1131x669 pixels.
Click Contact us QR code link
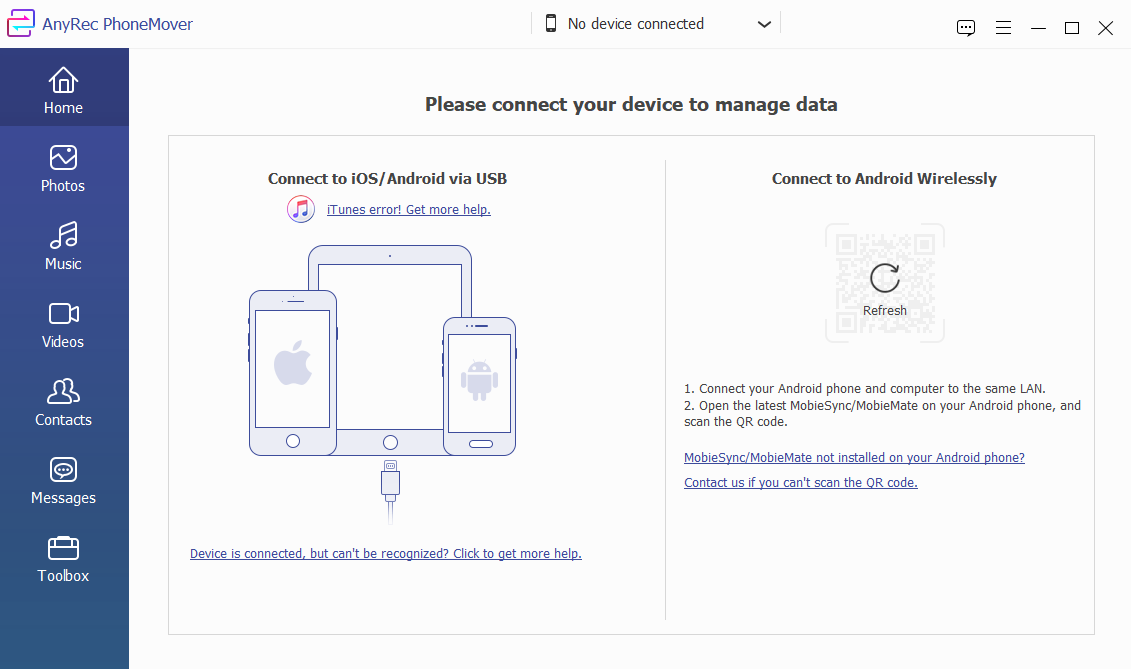pos(800,483)
